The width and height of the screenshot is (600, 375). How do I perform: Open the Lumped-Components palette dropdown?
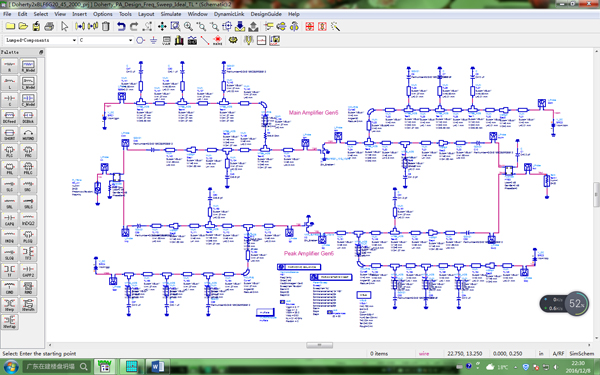[x=74, y=40]
